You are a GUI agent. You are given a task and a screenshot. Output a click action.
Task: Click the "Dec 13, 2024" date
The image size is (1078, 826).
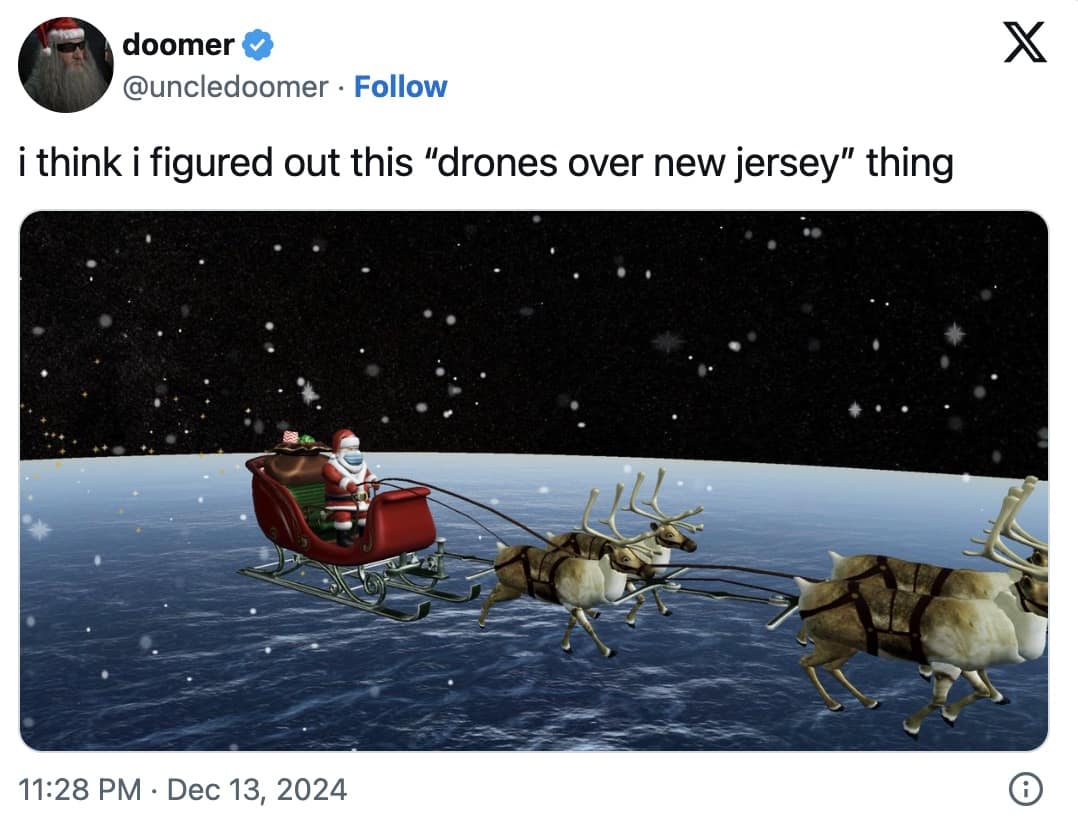pyautogui.click(x=257, y=790)
